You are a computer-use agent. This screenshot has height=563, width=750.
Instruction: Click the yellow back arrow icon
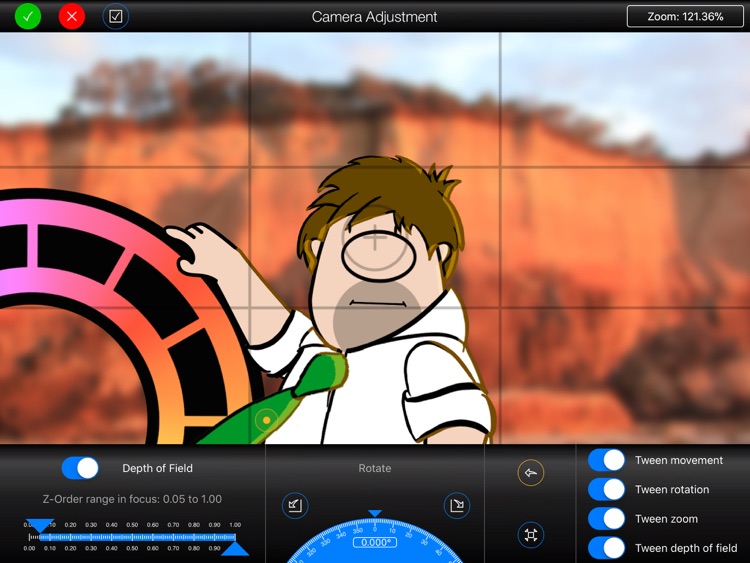530,473
